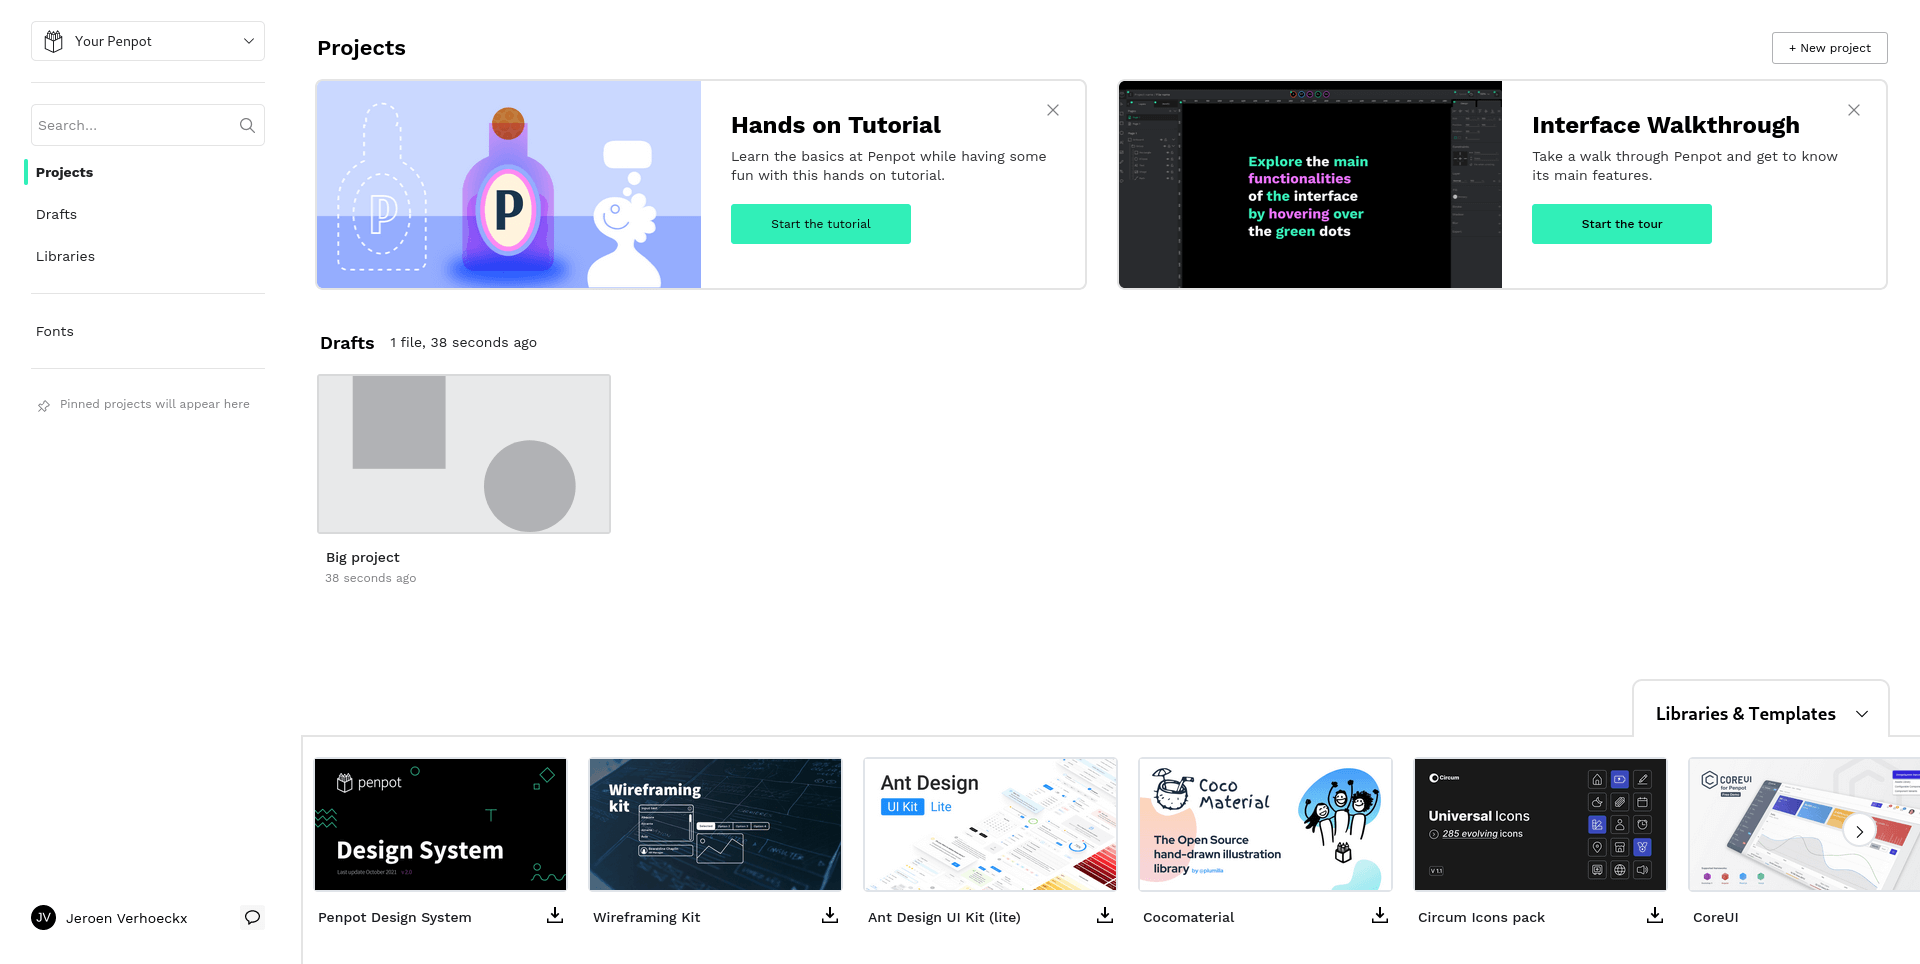Download the Penpot Design System library

[x=555, y=915]
